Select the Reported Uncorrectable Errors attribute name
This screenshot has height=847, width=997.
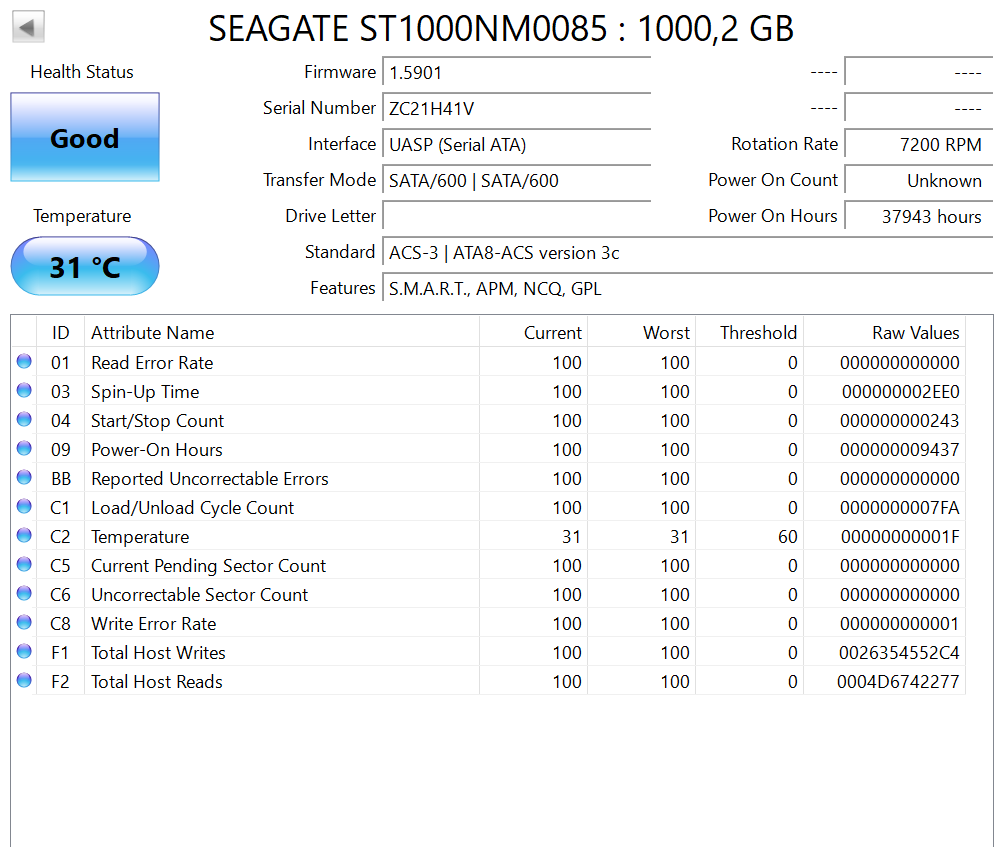[210, 479]
